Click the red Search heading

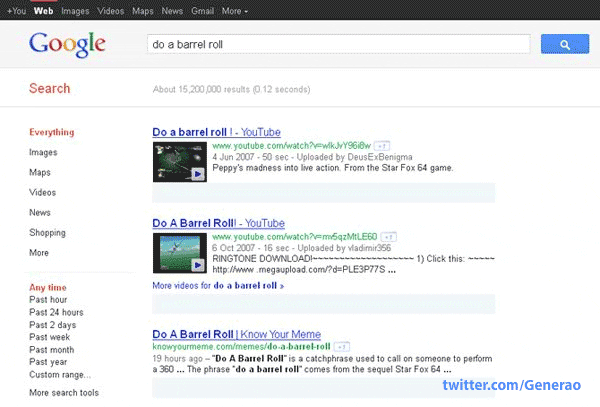coord(50,88)
